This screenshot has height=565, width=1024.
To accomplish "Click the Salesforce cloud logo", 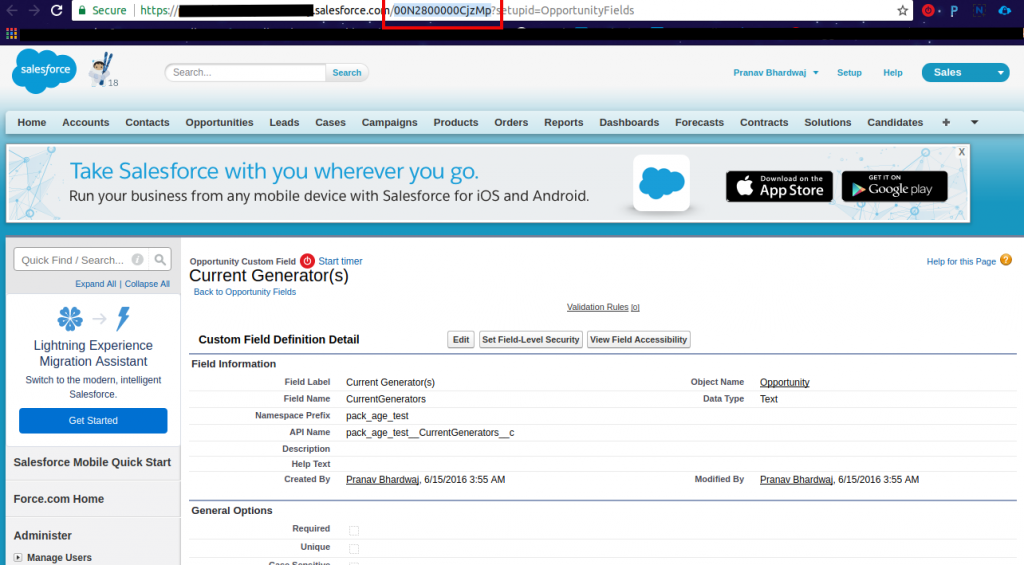I will click(44, 71).
